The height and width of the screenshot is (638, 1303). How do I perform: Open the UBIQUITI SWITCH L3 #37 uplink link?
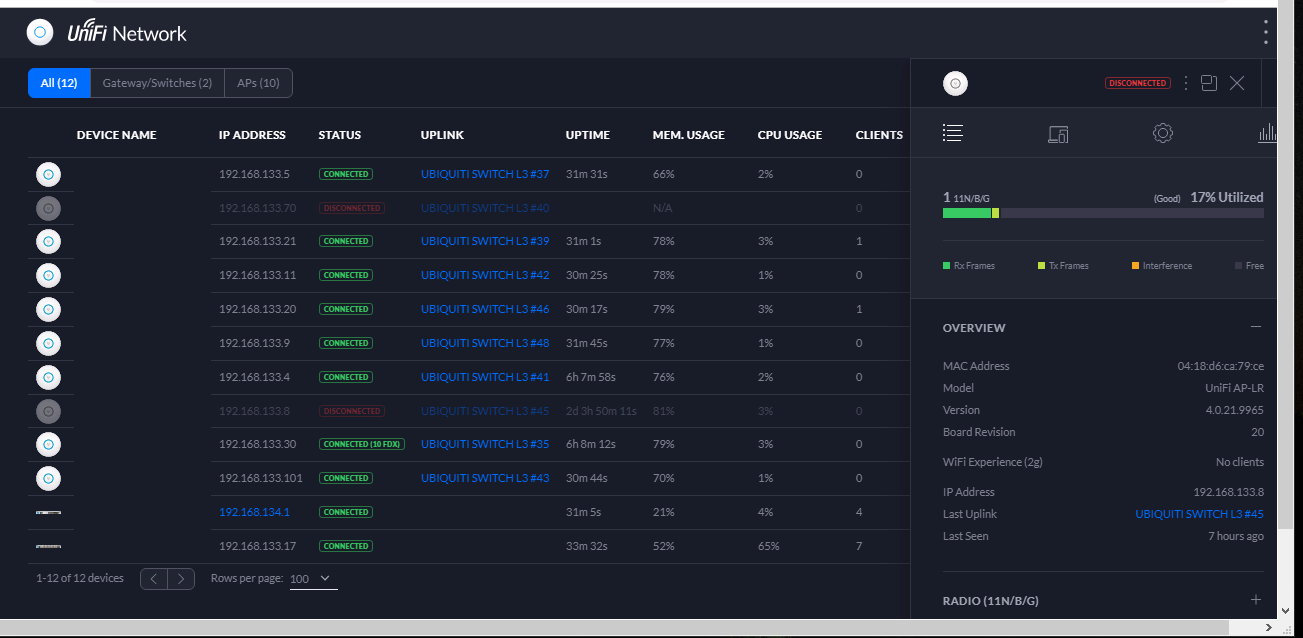(x=485, y=174)
